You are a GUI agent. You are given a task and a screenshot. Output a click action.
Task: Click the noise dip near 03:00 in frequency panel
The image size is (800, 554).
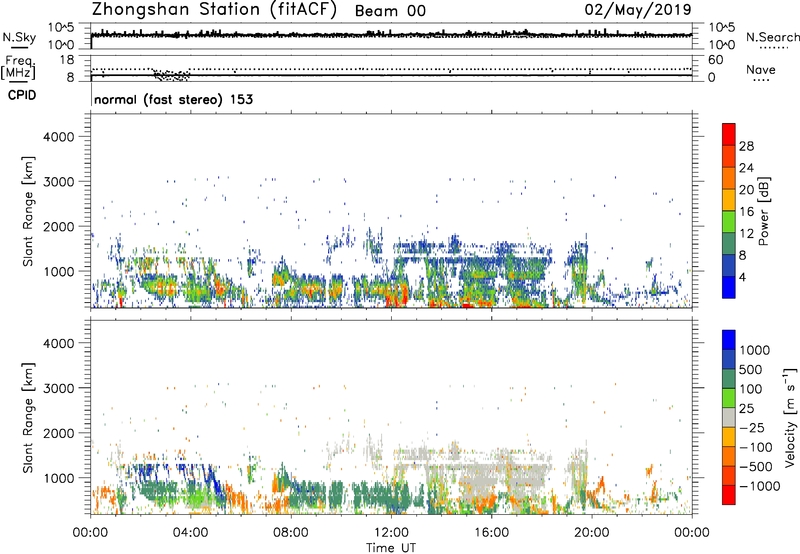tap(171, 76)
